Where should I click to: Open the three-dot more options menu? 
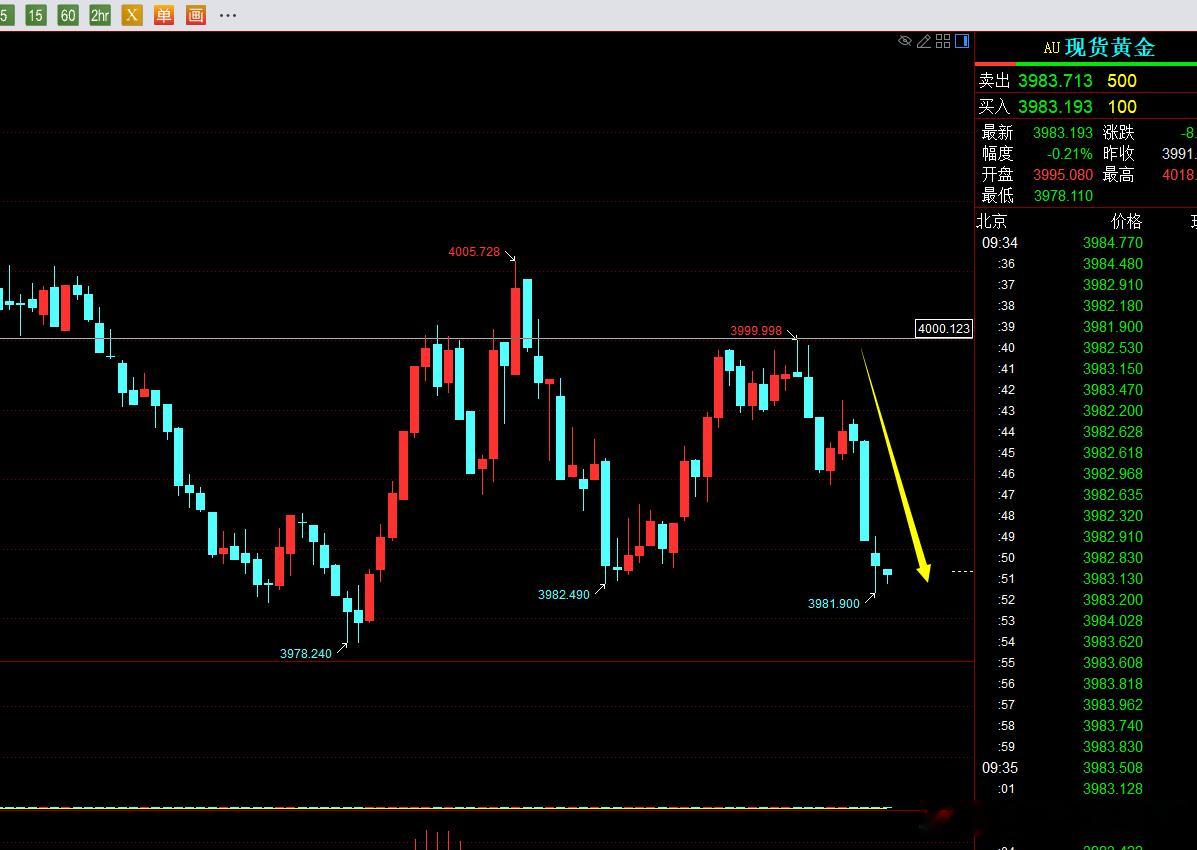pos(227,15)
